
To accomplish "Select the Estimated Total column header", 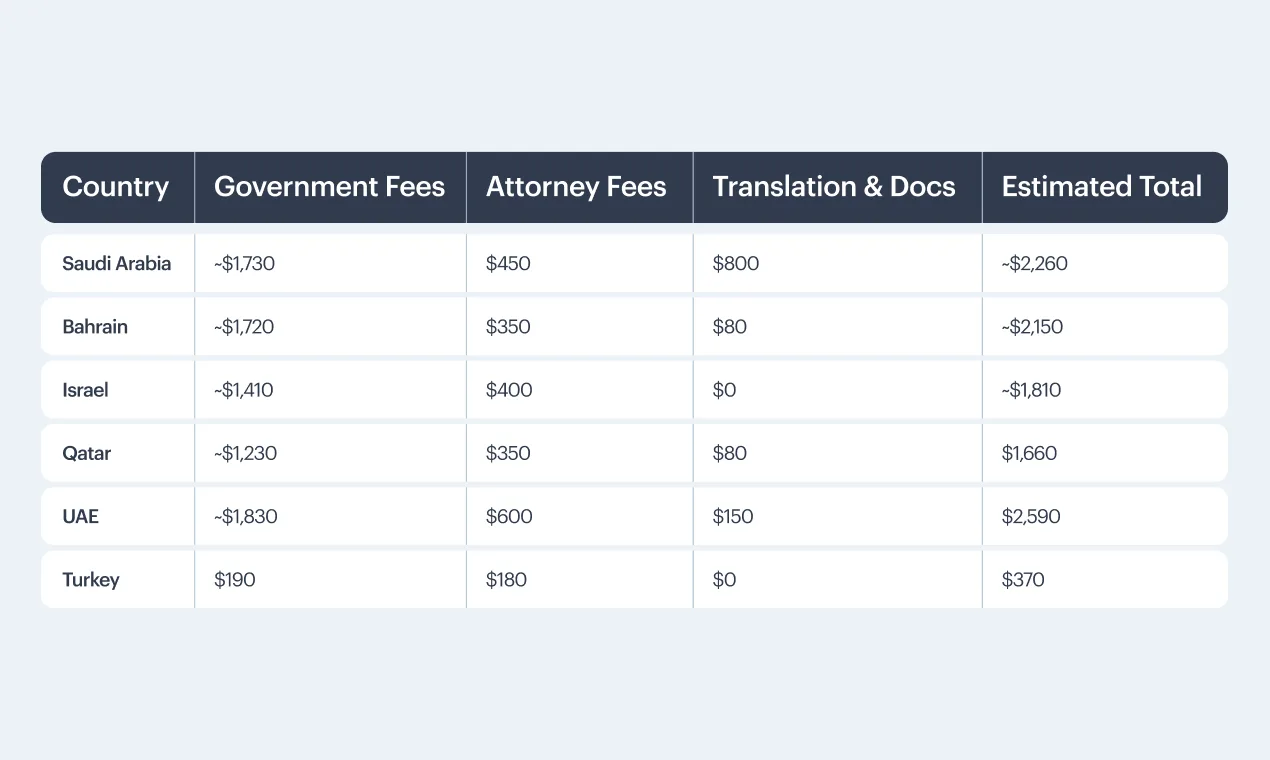I will pyautogui.click(x=1101, y=187).
